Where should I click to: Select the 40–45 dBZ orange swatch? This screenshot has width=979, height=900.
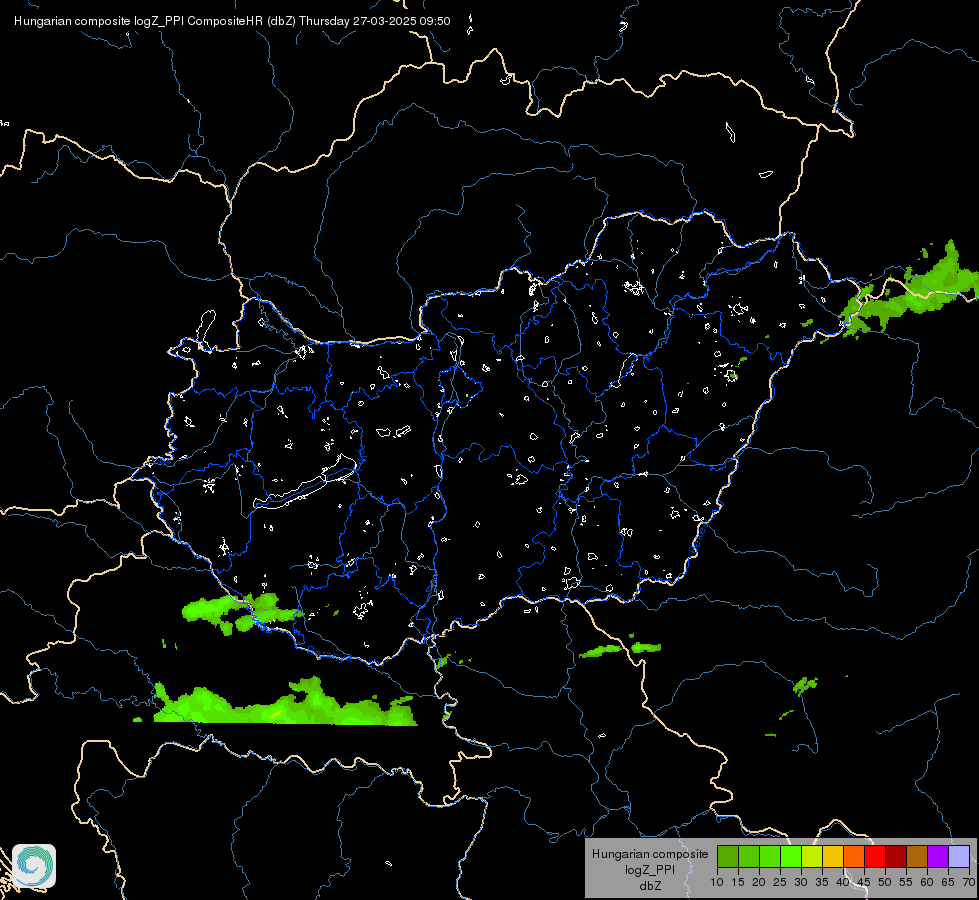coord(854,856)
